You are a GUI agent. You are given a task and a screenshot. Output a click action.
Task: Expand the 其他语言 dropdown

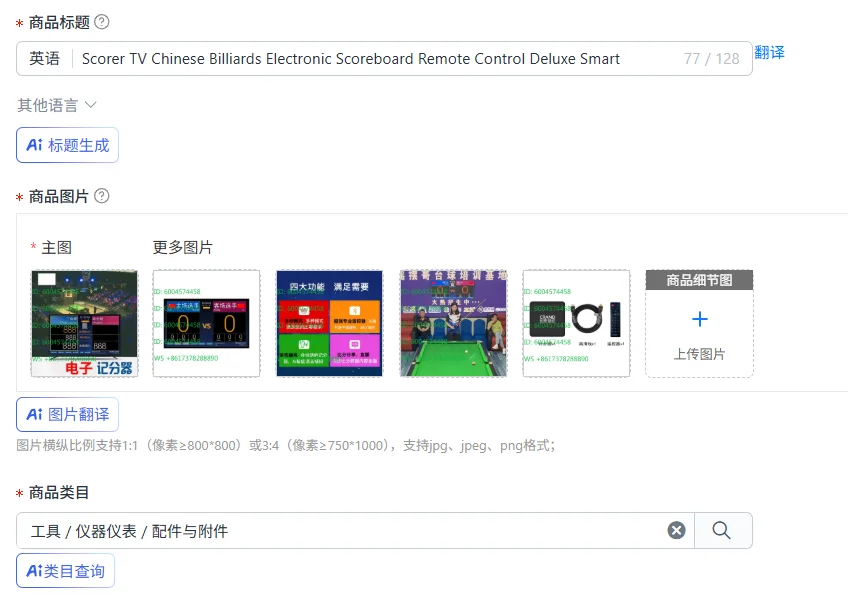click(57, 105)
